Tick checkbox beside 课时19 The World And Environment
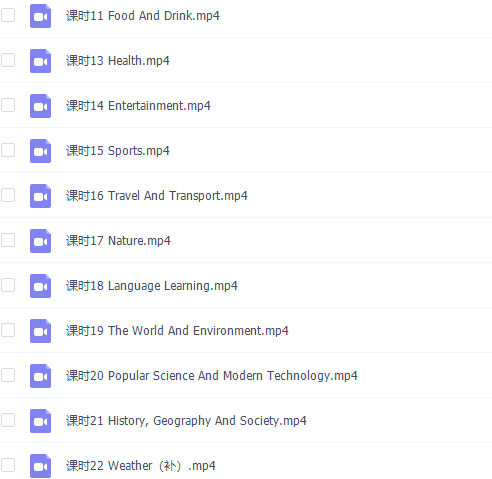Viewport: 492px width, 479px height. [x=8, y=330]
